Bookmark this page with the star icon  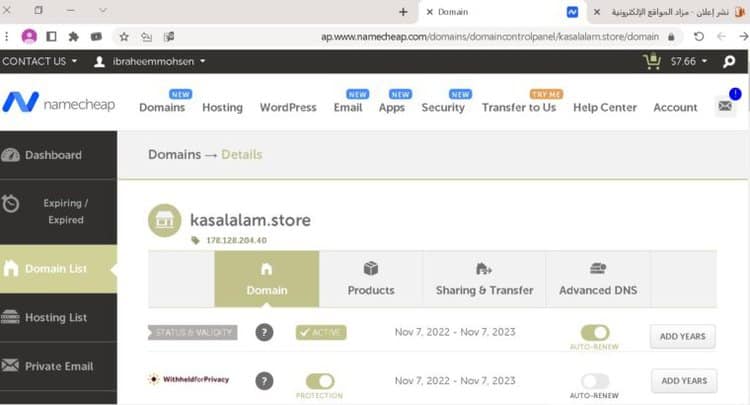124,36
